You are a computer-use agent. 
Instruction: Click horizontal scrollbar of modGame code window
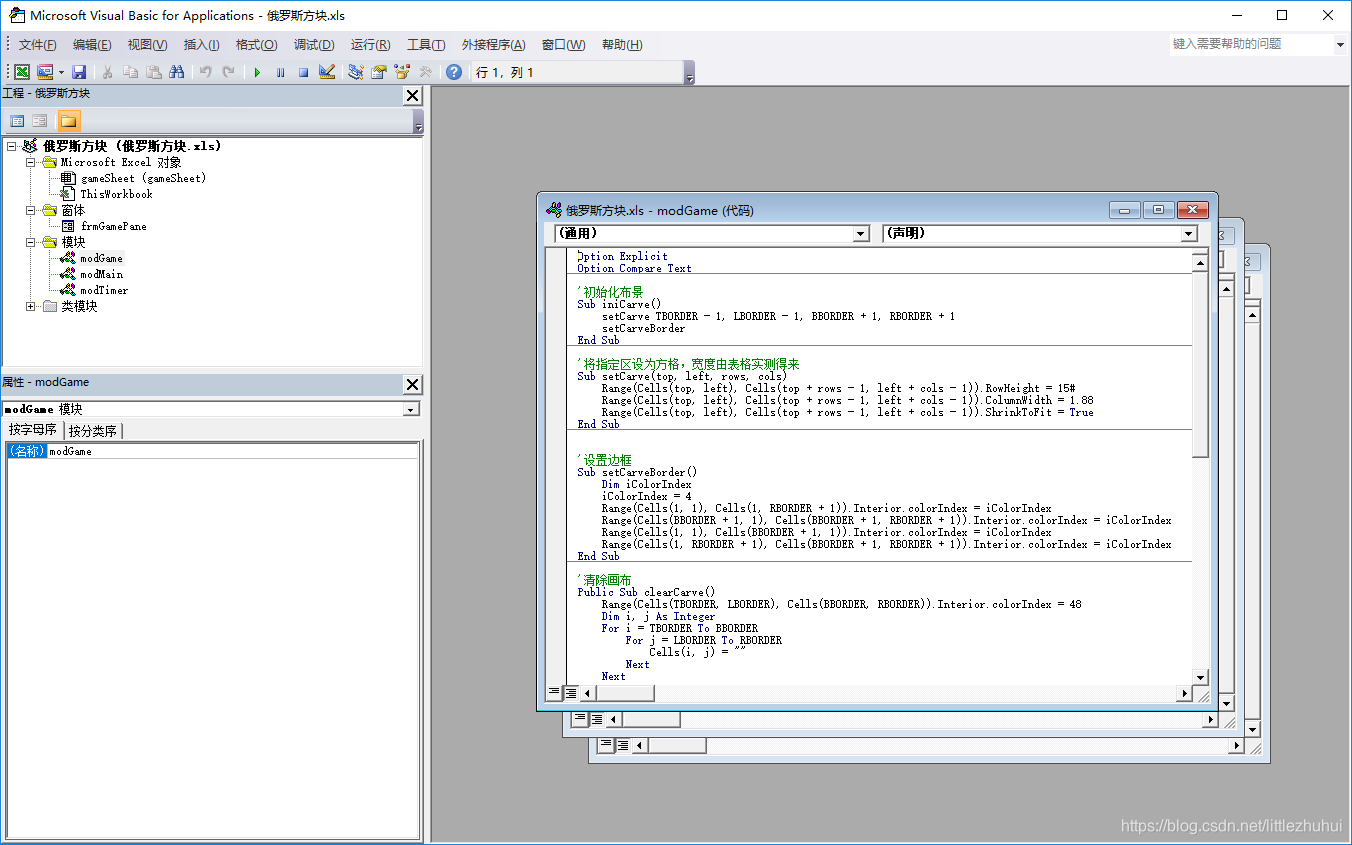(886, 693)
